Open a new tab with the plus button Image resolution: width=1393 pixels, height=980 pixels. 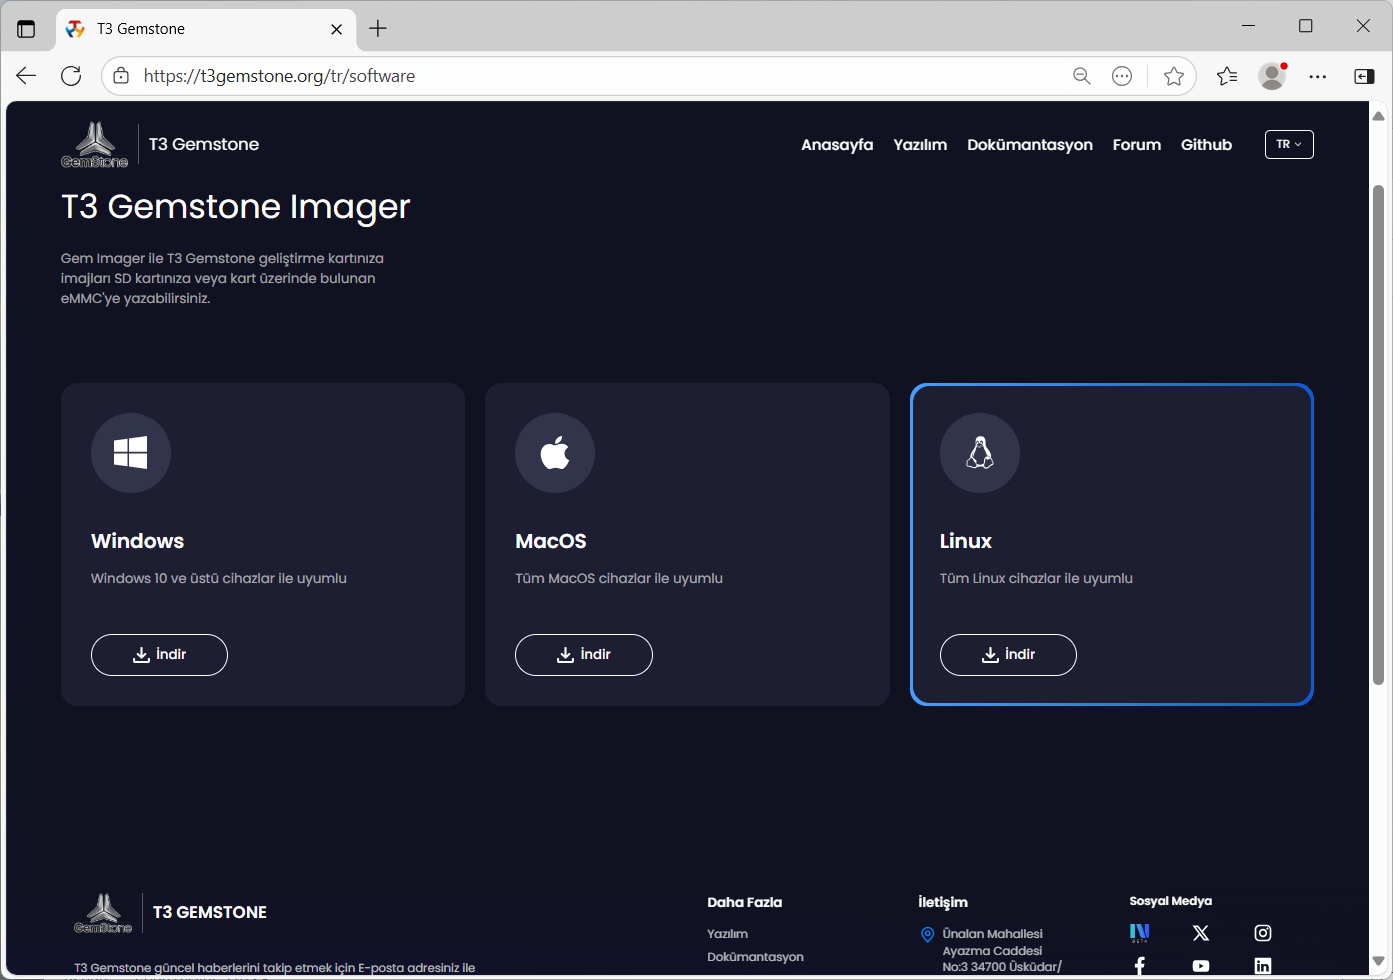378,29
